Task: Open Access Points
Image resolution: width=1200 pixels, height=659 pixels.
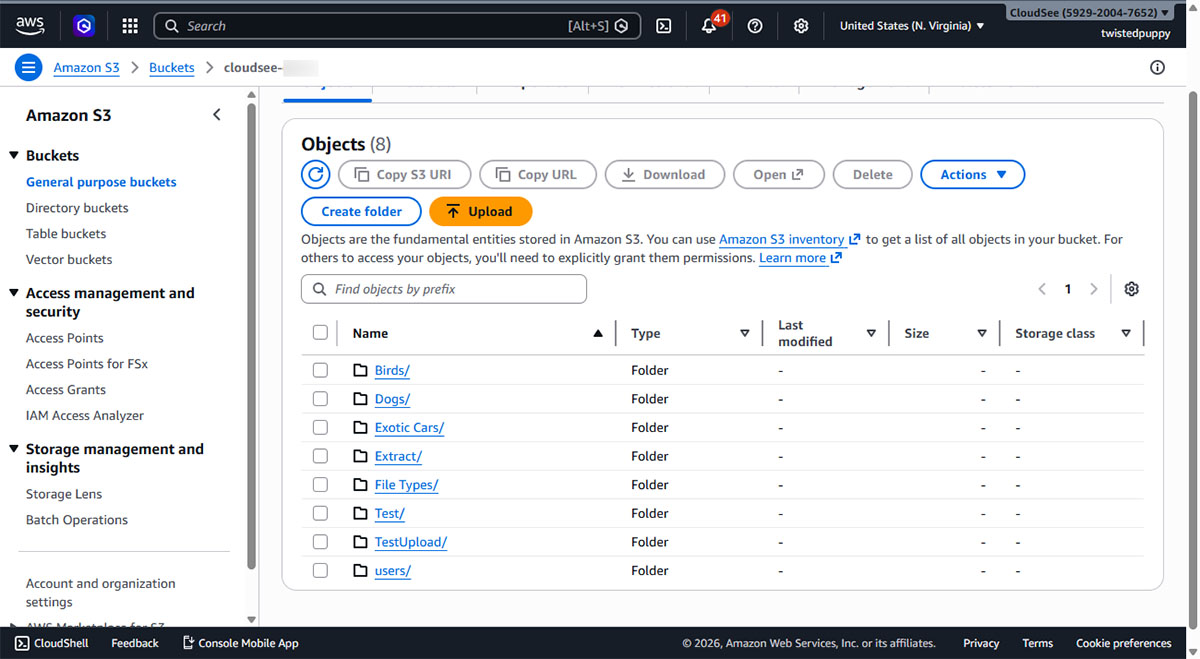Action: click(x=65, y=338)
